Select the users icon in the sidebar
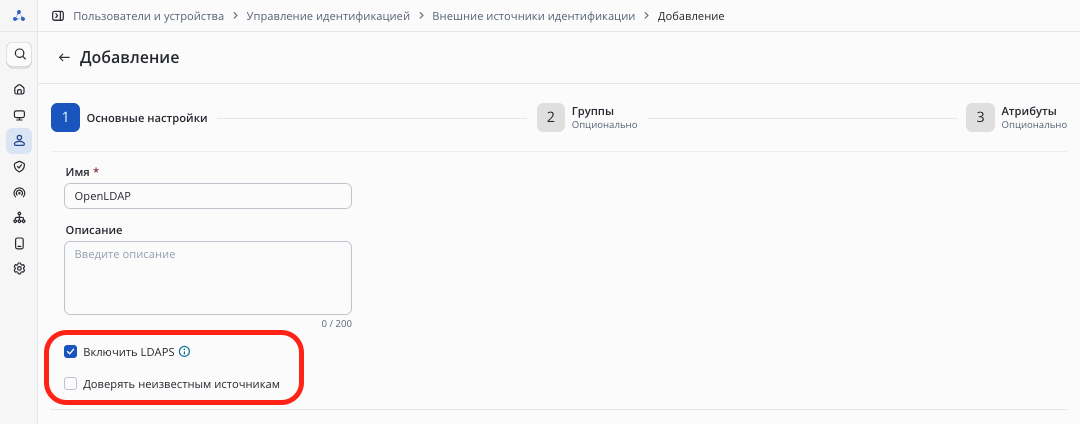The width and height of the screenshot is (1080, 424). coord(19,141)
